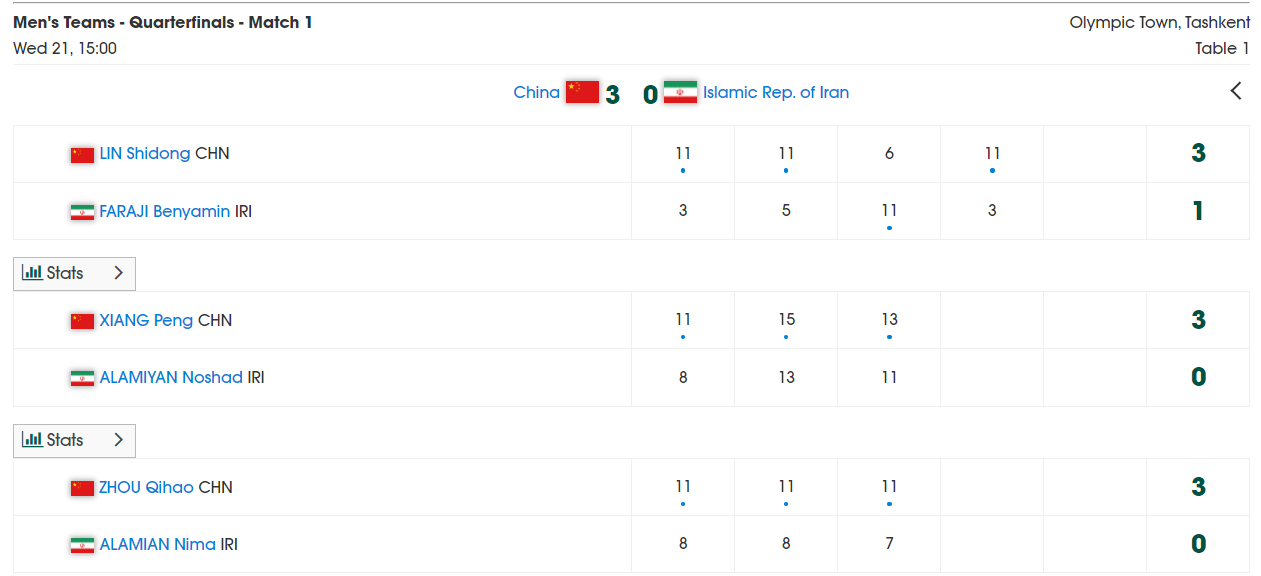Viewport: 1261px width, 576px height.
Task: Open LIN Shidong player profile
Action: [x=145, y=154]
